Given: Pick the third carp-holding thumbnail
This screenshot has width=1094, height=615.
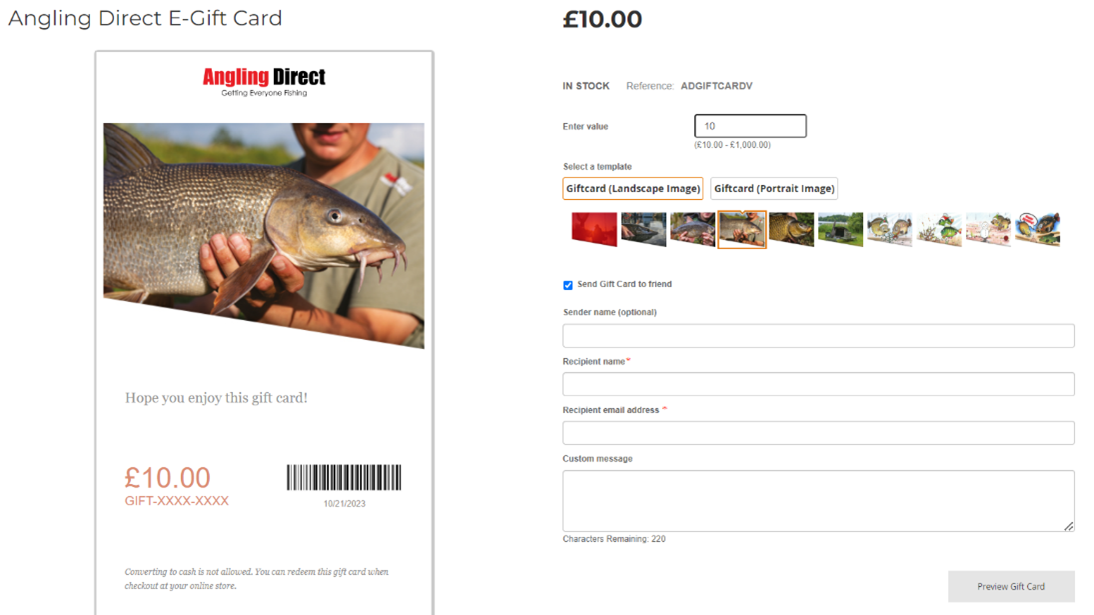Looking at the screenshot, I should 692,229.
